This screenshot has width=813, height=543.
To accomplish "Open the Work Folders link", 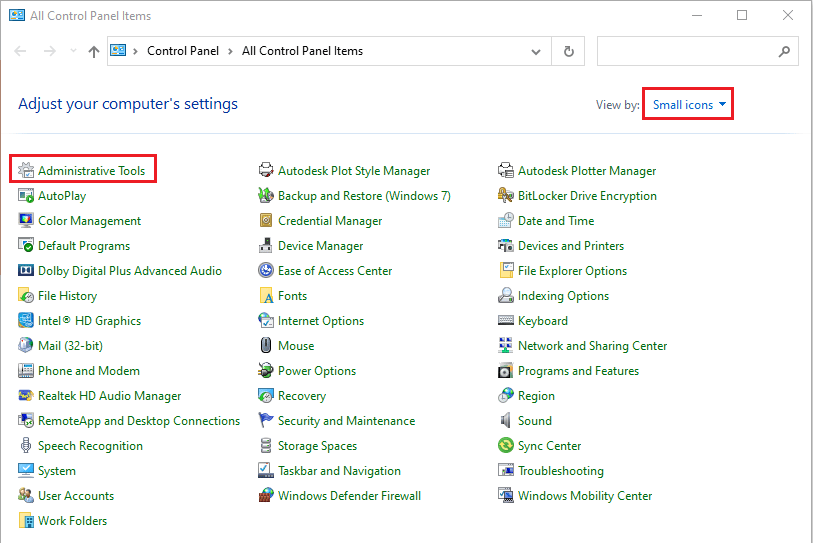I will pos(73,521).
